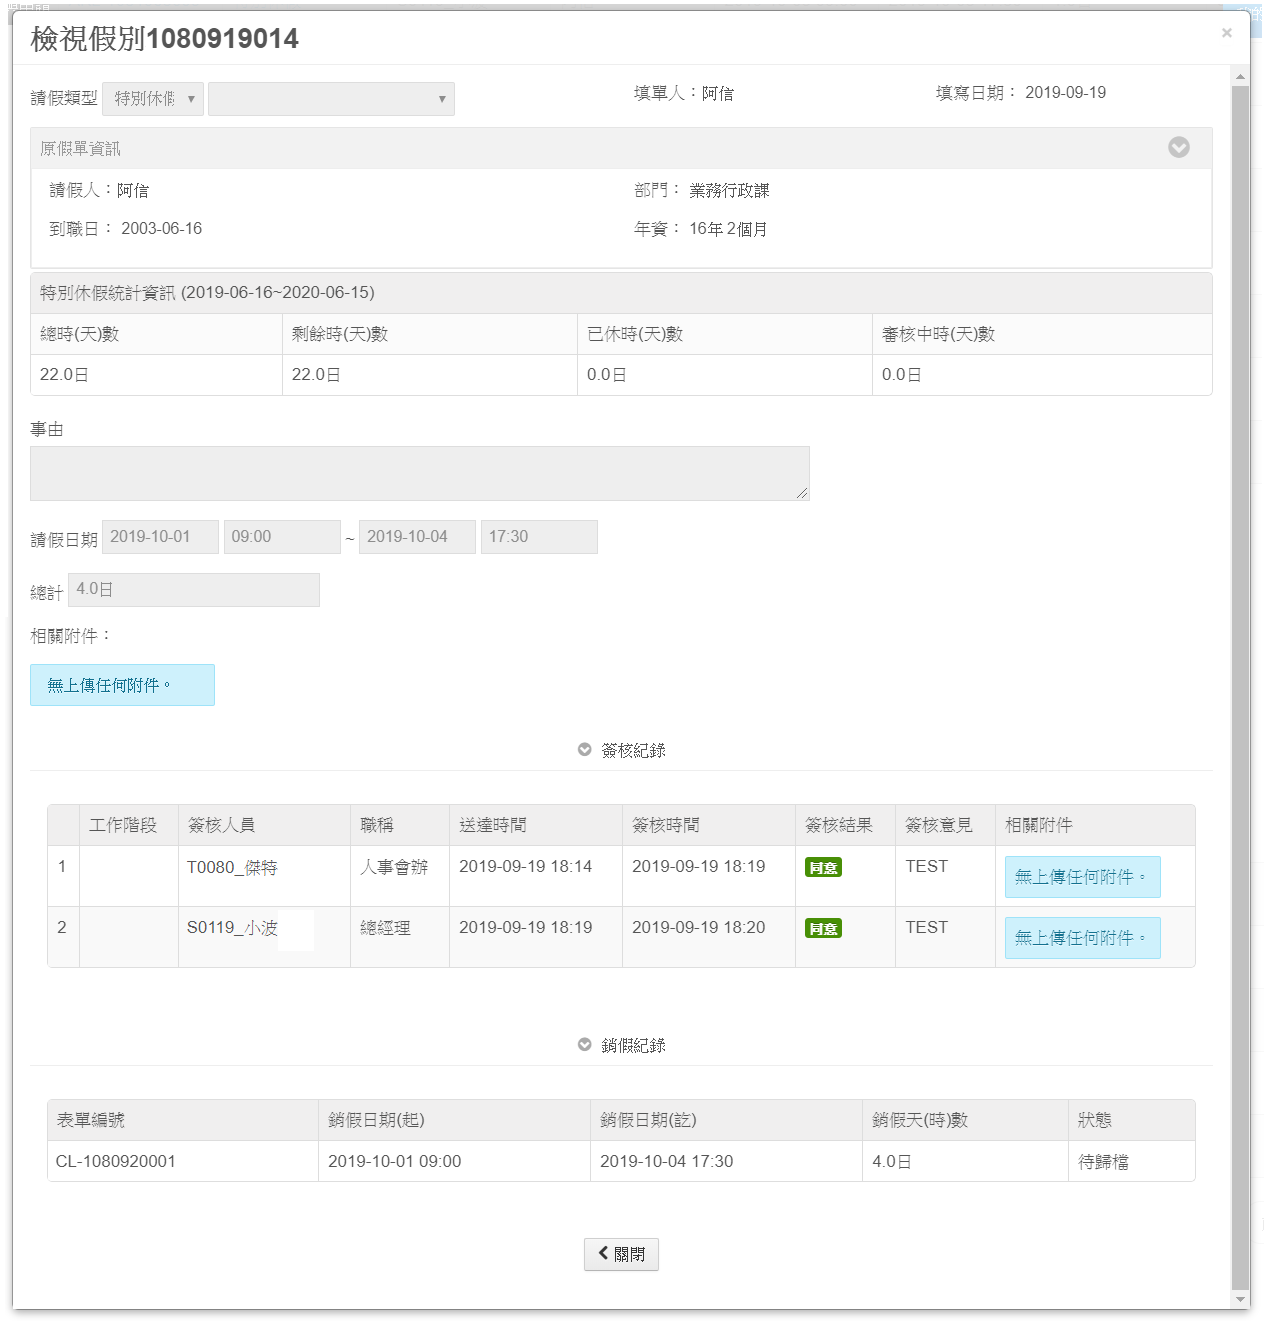Close the dialog with the X icon

pyautogui.click(x=1226, y=33)
